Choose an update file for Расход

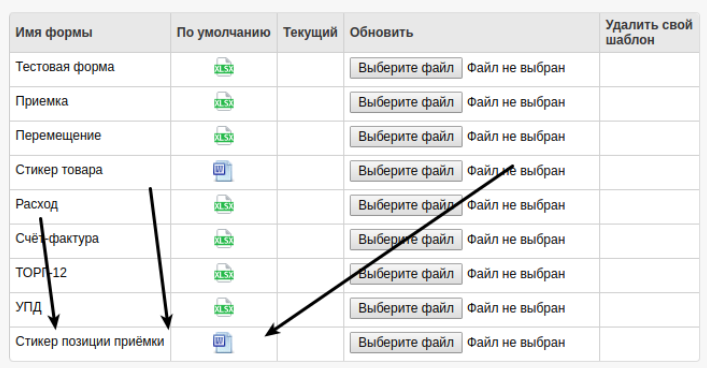pos(406,205)
